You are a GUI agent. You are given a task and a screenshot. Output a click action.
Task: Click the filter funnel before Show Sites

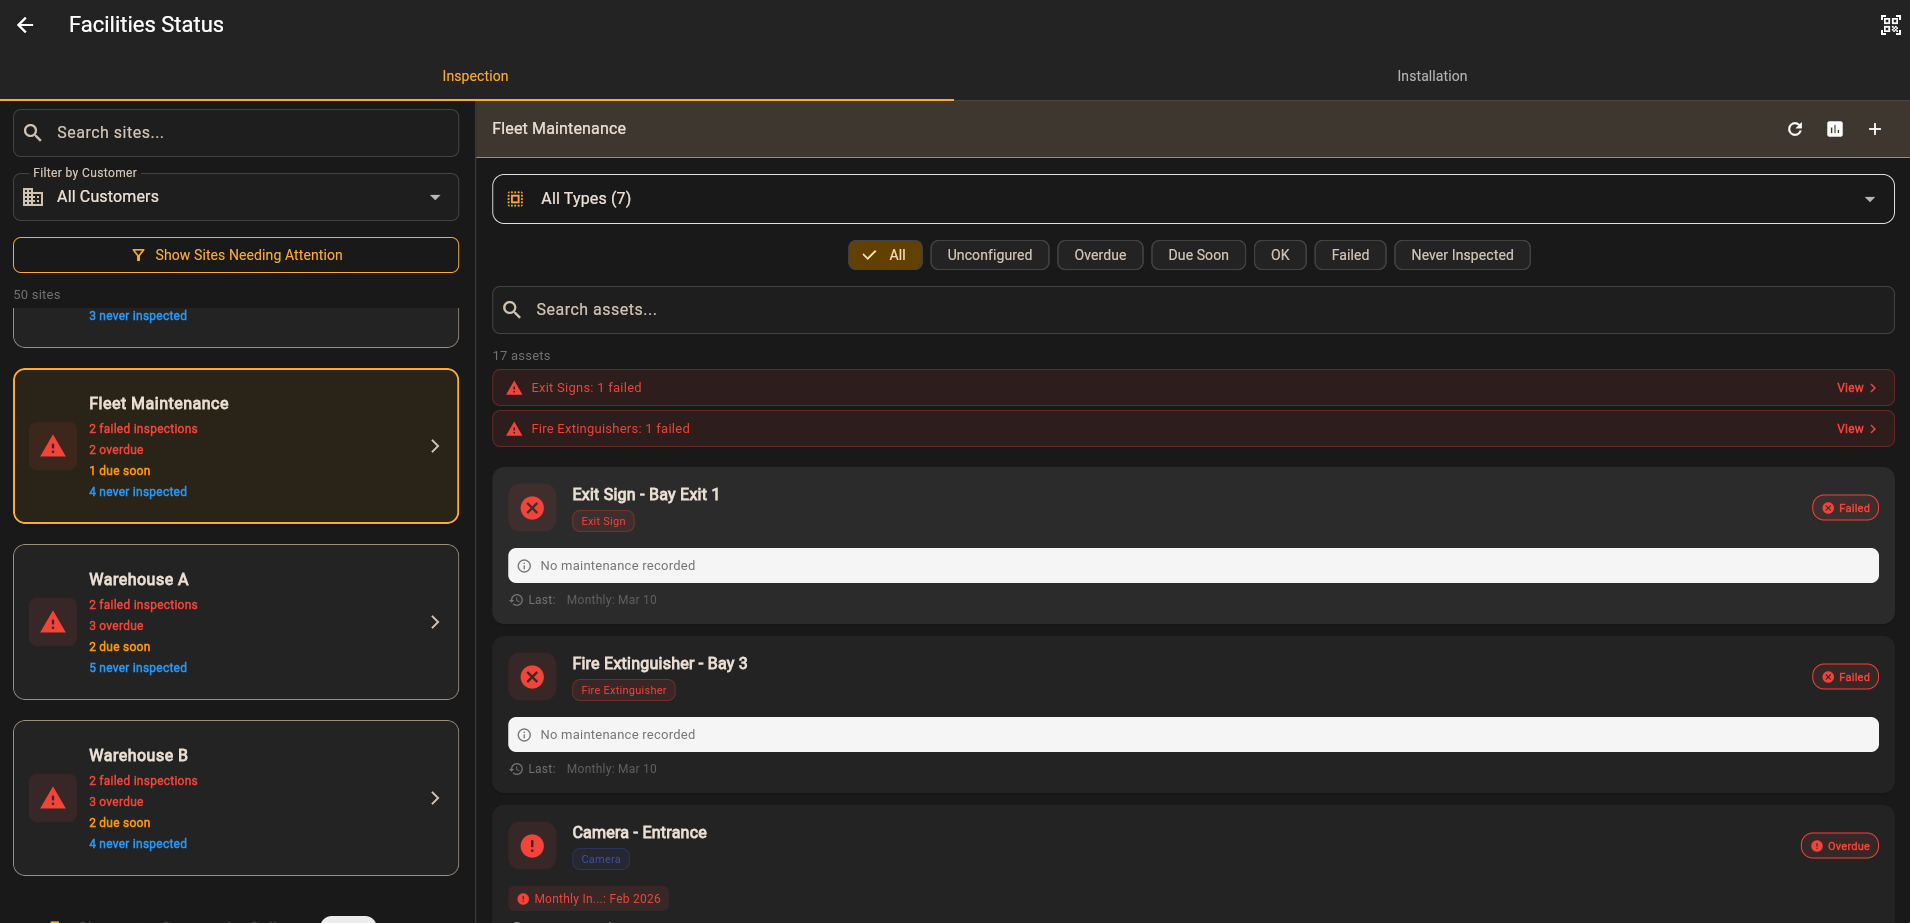[138, 255]
